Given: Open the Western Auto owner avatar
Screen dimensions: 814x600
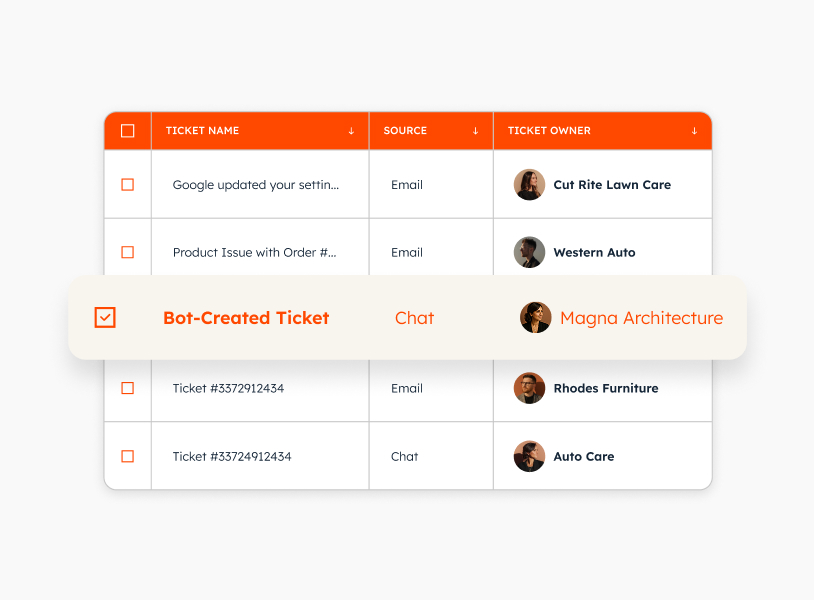Looking at the screenshot, I should (x=529, y=252).
